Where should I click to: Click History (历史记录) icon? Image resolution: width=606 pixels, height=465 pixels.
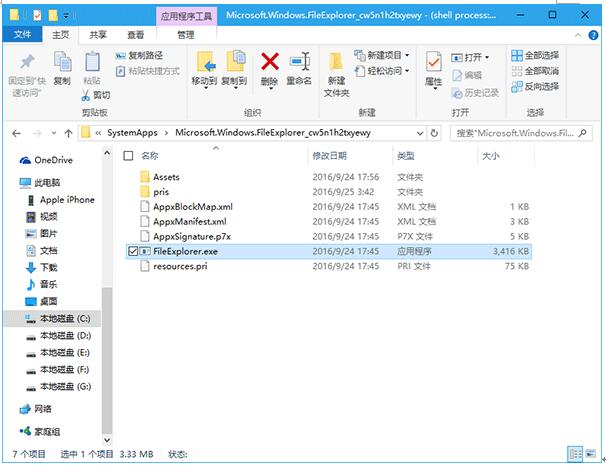coord(457,93)
